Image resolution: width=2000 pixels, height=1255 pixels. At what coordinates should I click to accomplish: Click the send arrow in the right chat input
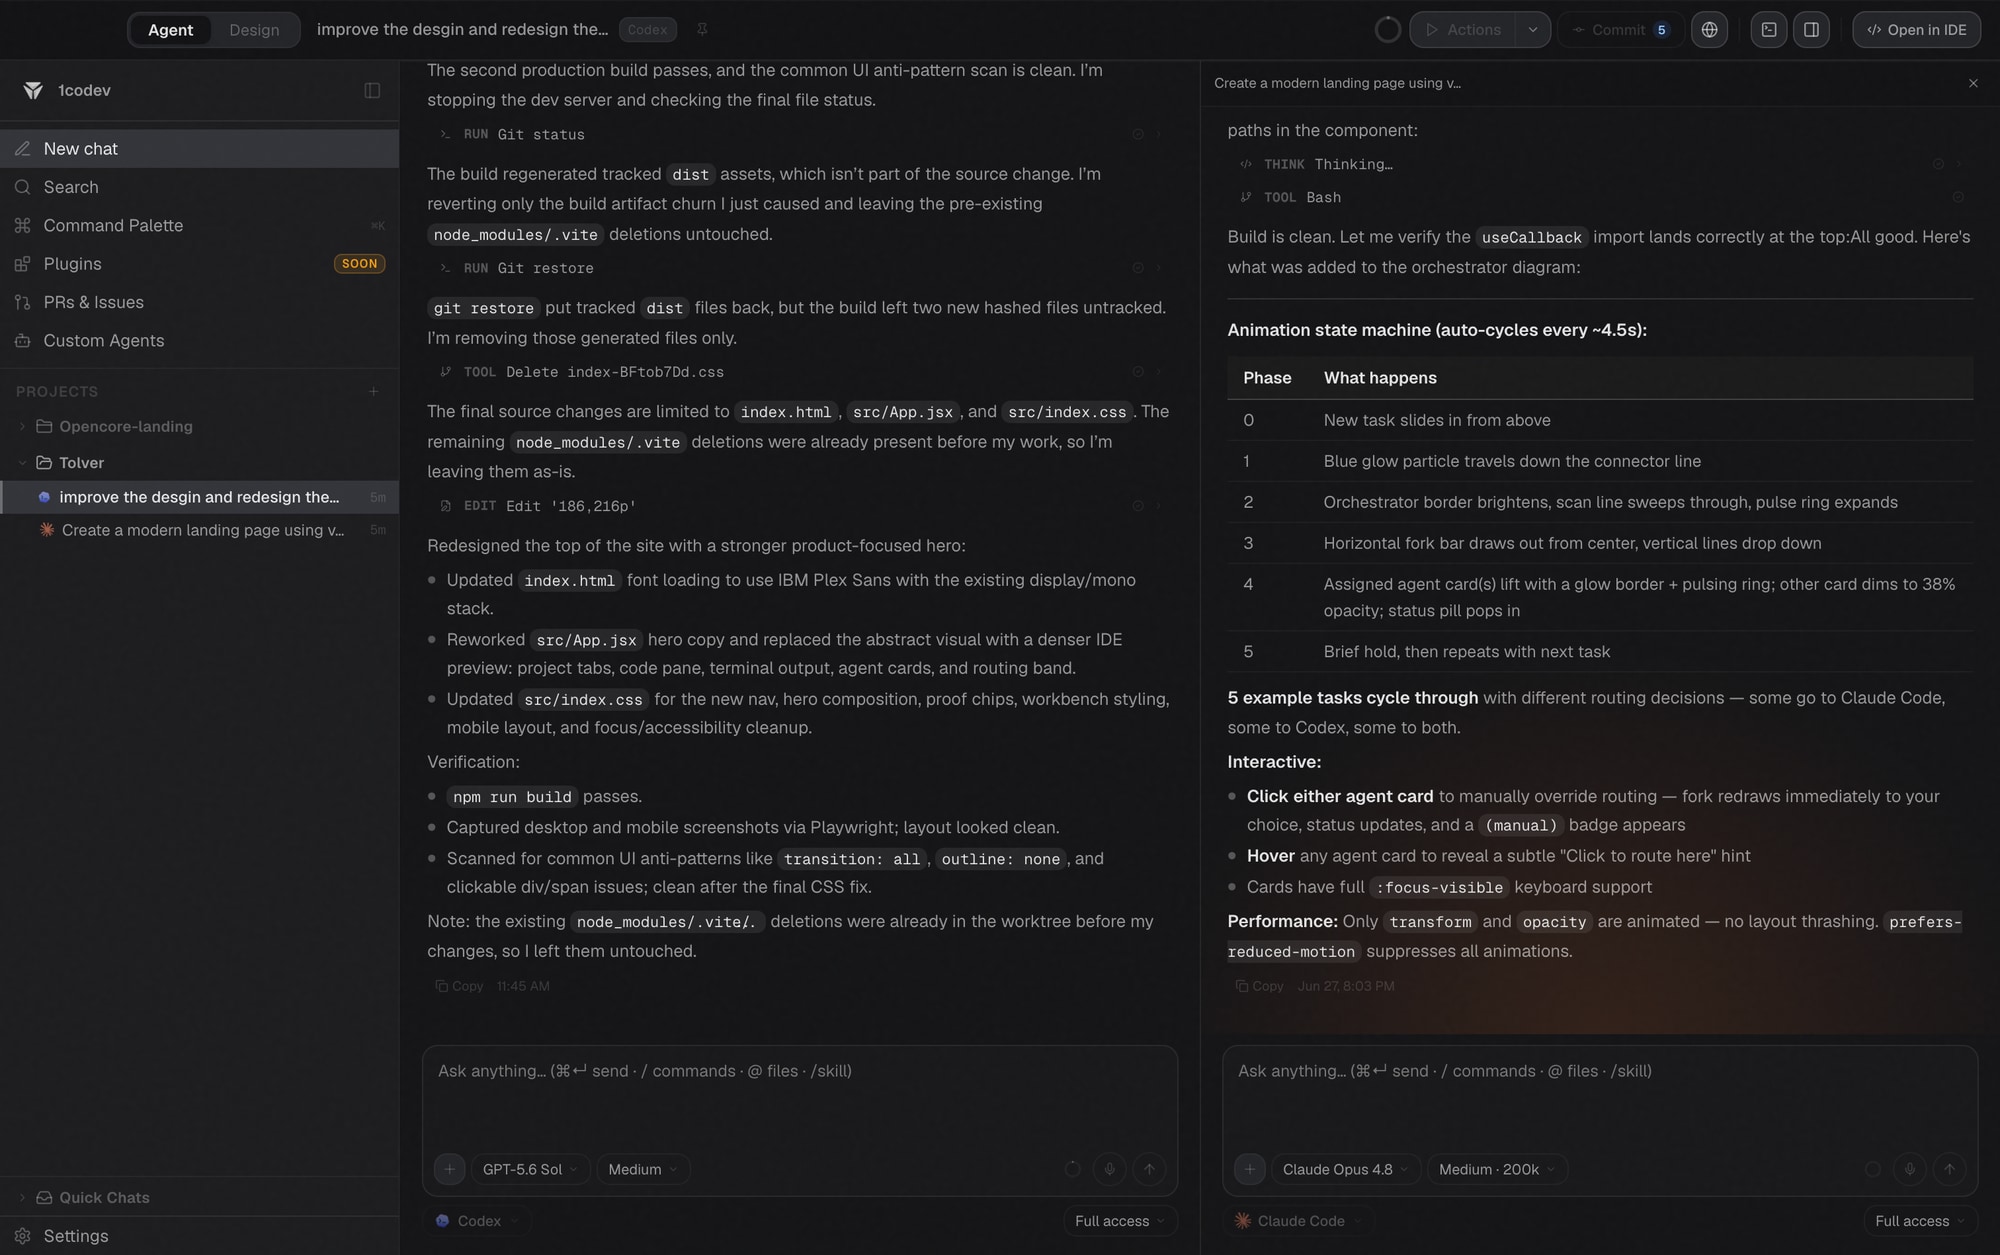tap(1949, 1169)
